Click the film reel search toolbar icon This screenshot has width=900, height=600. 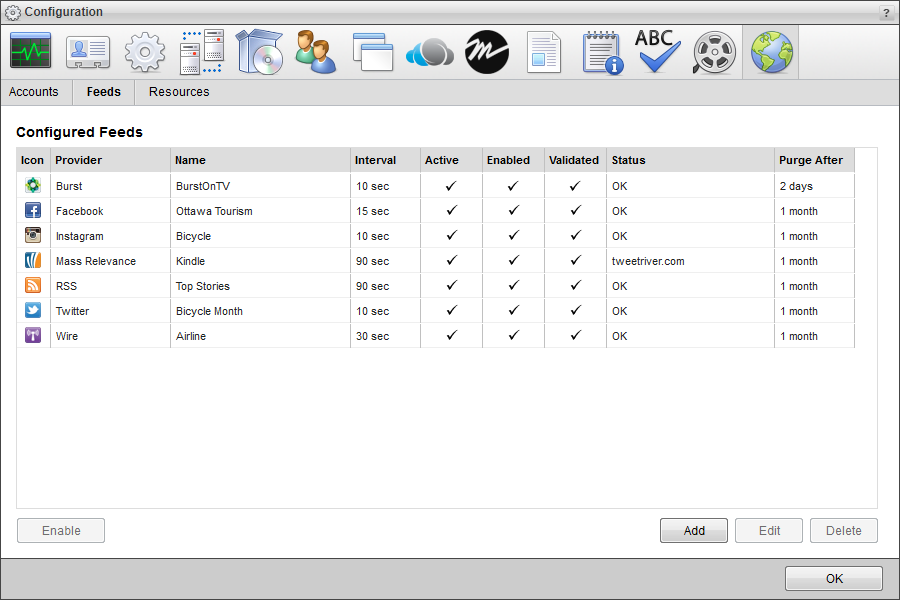[714, 51]
